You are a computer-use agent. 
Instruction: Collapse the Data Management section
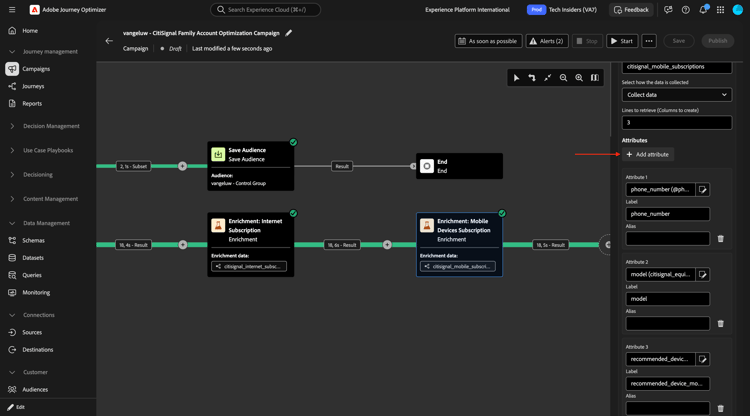[x=12, y=223]
